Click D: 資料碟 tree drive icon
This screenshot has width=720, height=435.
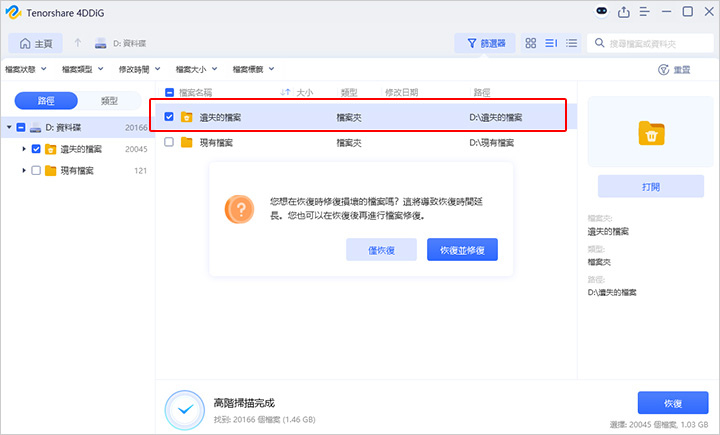[35, 128]
